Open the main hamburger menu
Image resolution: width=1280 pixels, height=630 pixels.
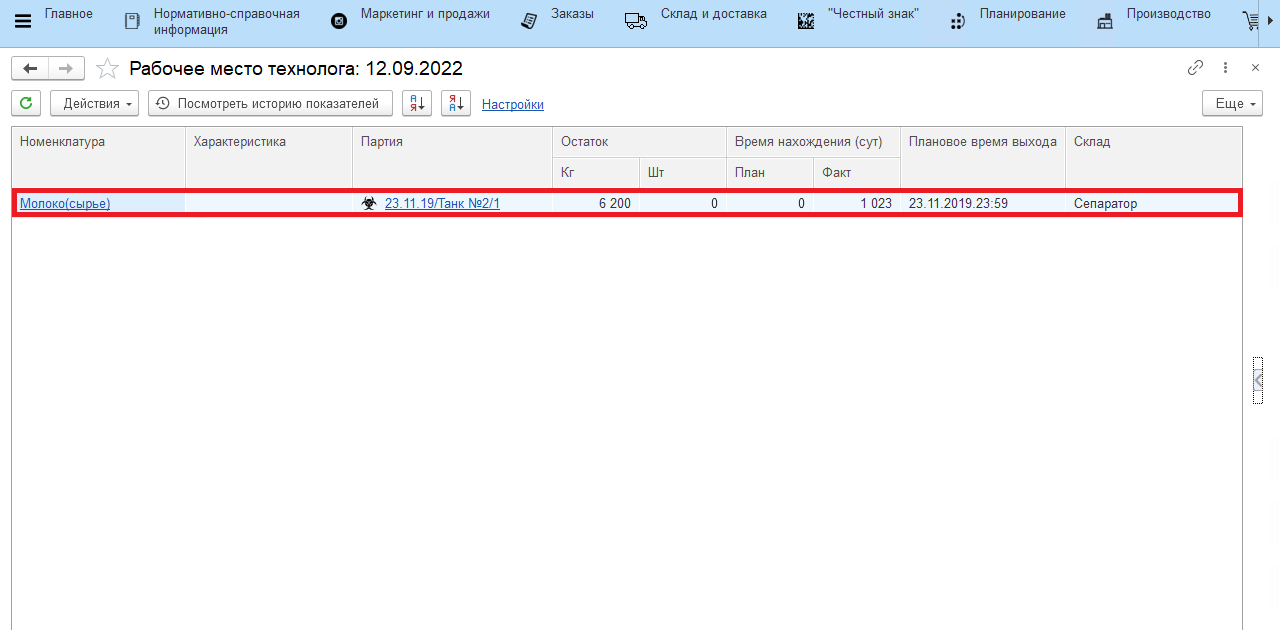(x=22, y=21)
